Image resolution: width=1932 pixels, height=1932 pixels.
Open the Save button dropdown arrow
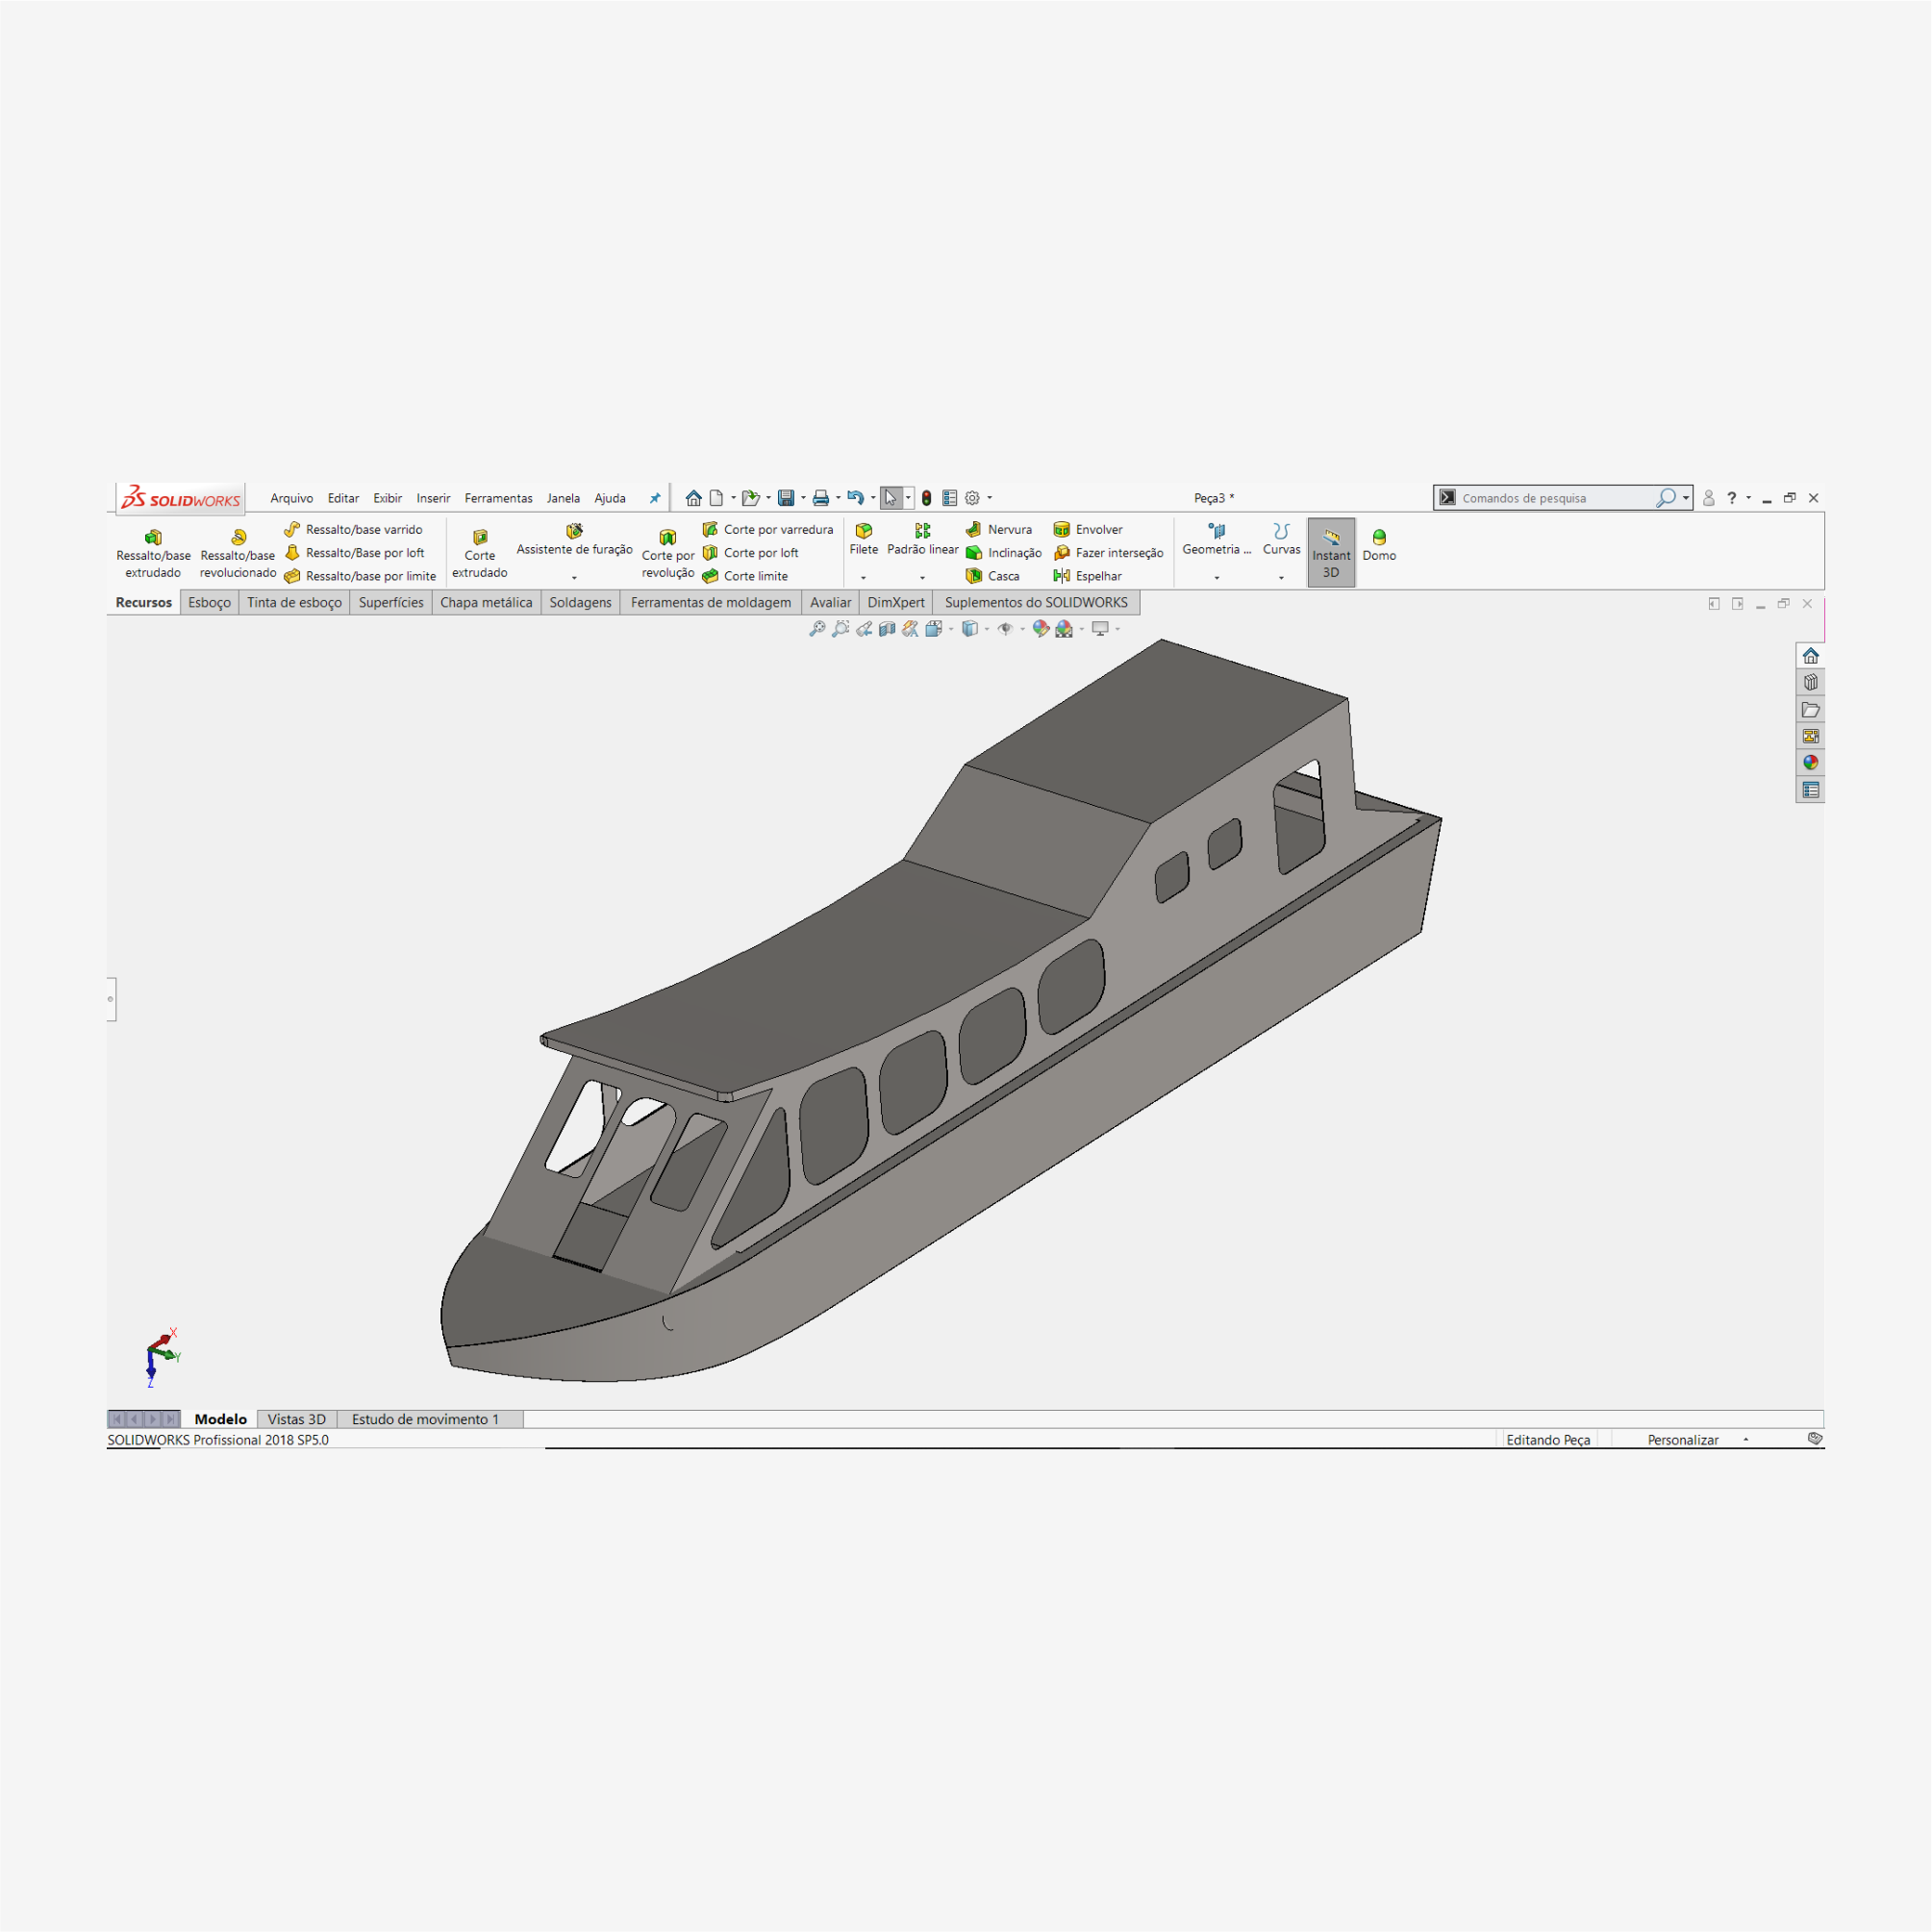click(803, 498)
